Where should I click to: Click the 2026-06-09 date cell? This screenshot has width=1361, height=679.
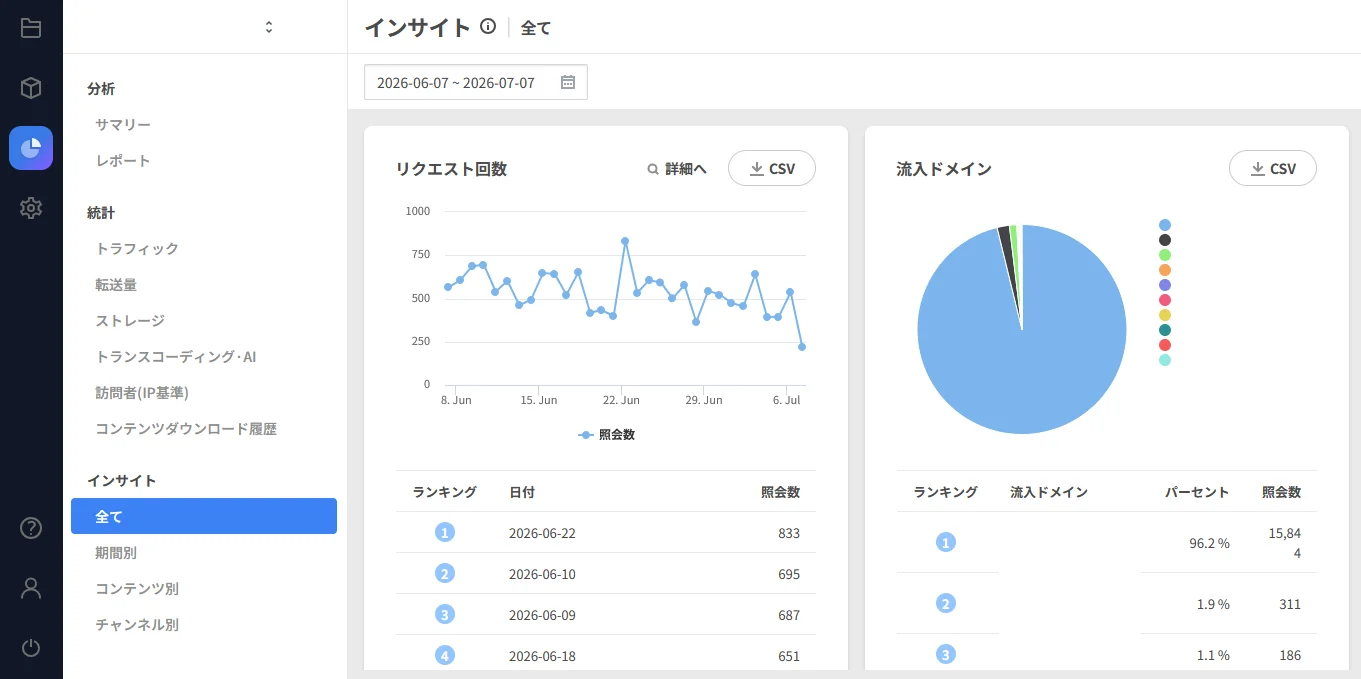pos(542,615)
